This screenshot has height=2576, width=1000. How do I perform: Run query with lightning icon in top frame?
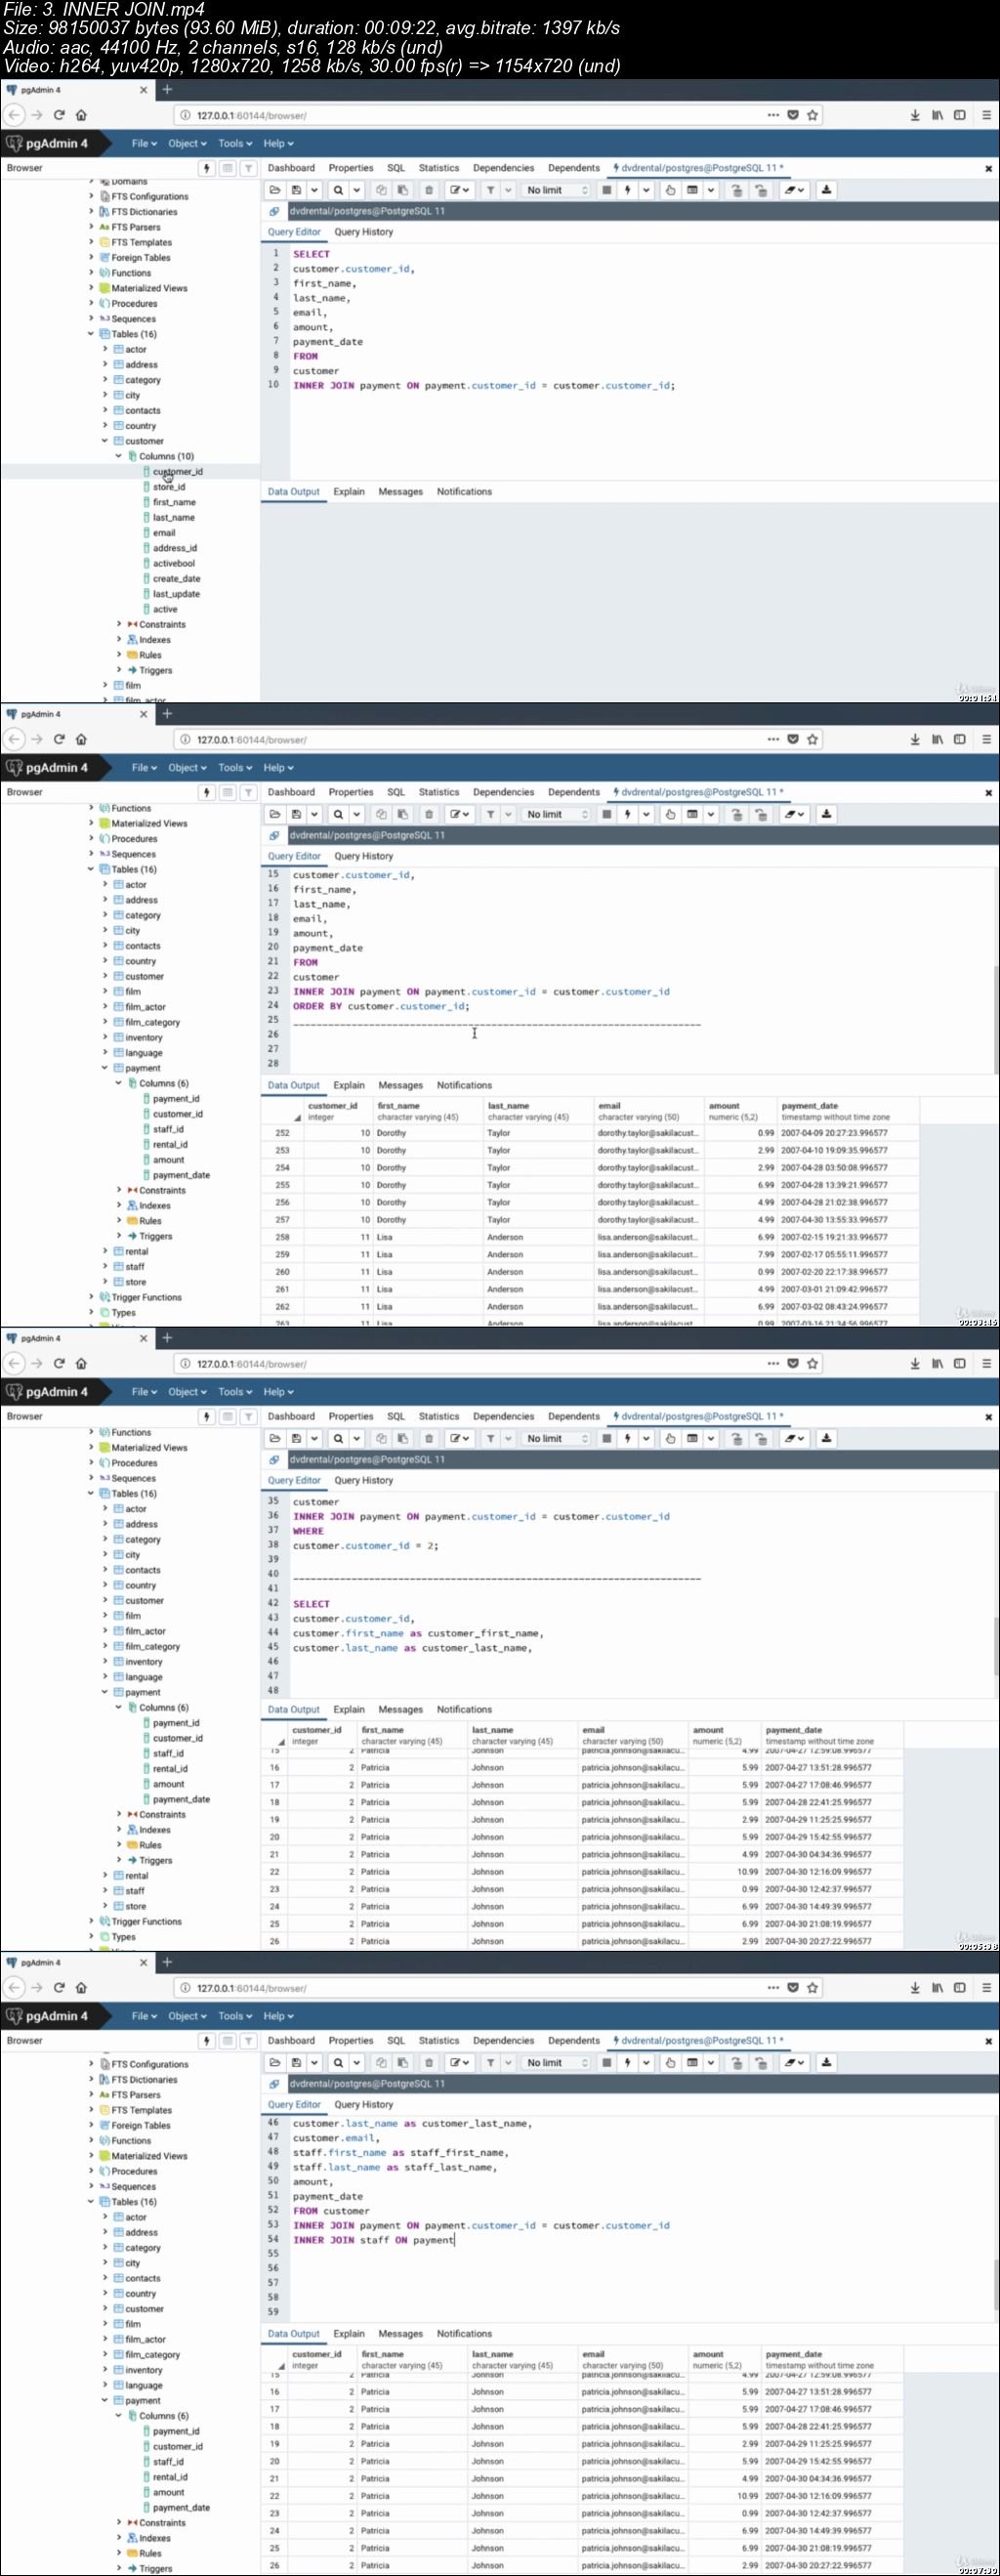tap(627, 190)
